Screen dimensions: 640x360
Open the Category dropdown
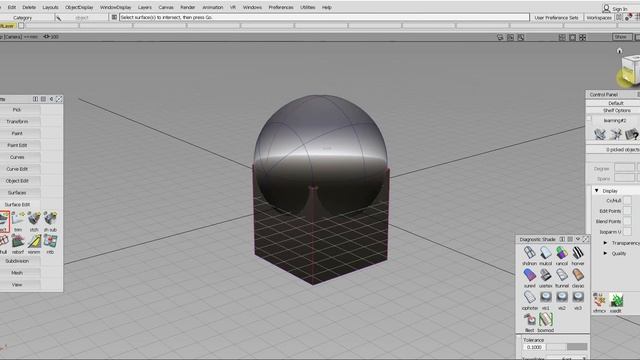click(22, 18)
